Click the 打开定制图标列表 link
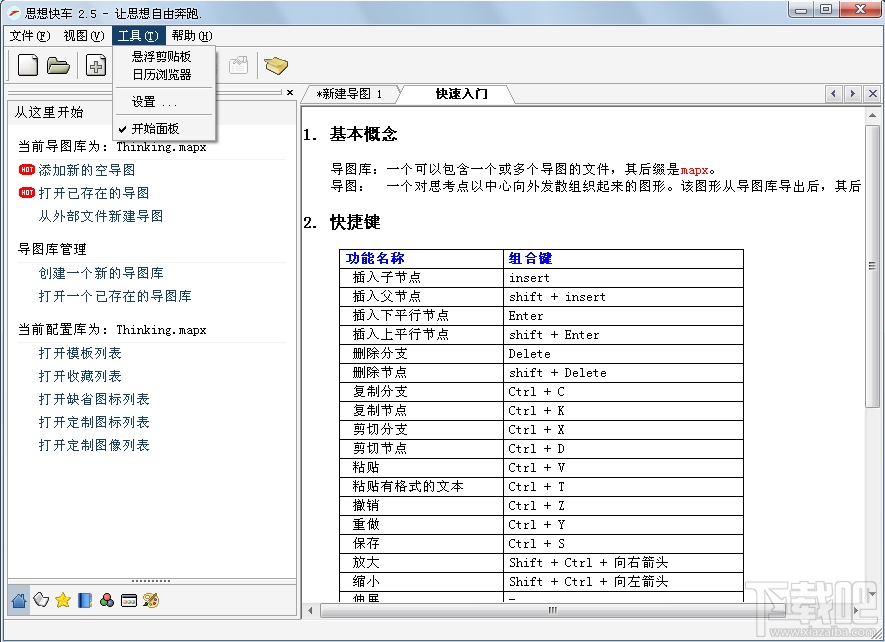This screenshot has height=642, width=885. [94, 422]
